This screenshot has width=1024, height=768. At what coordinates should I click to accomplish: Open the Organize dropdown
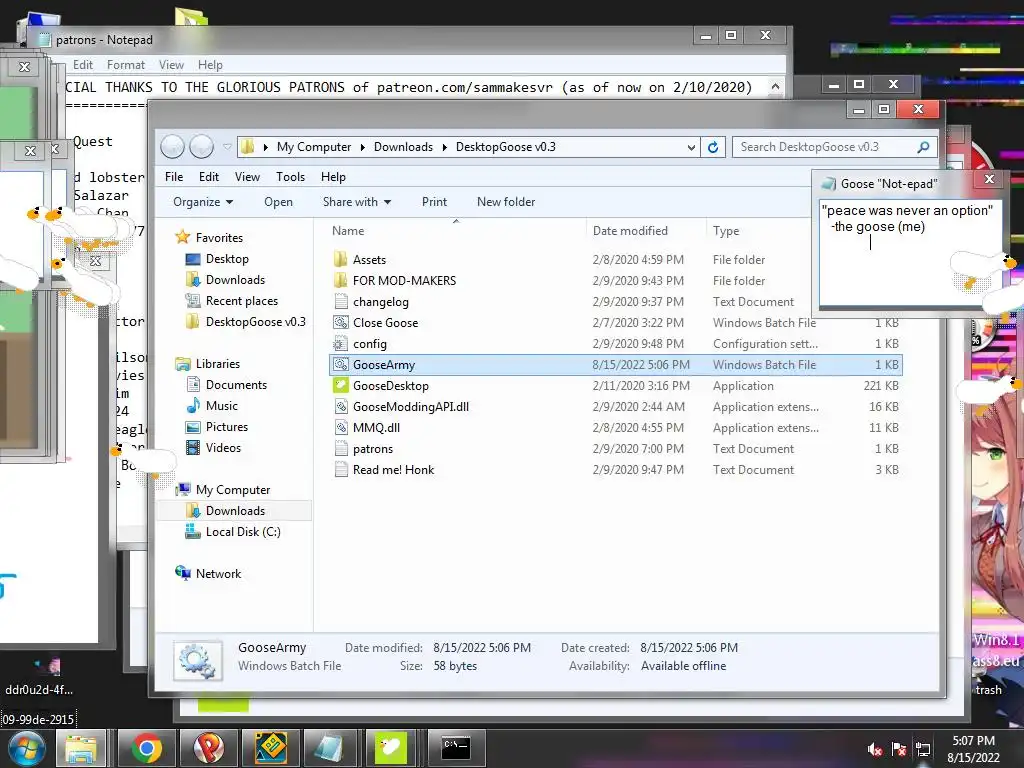point(203,202)
